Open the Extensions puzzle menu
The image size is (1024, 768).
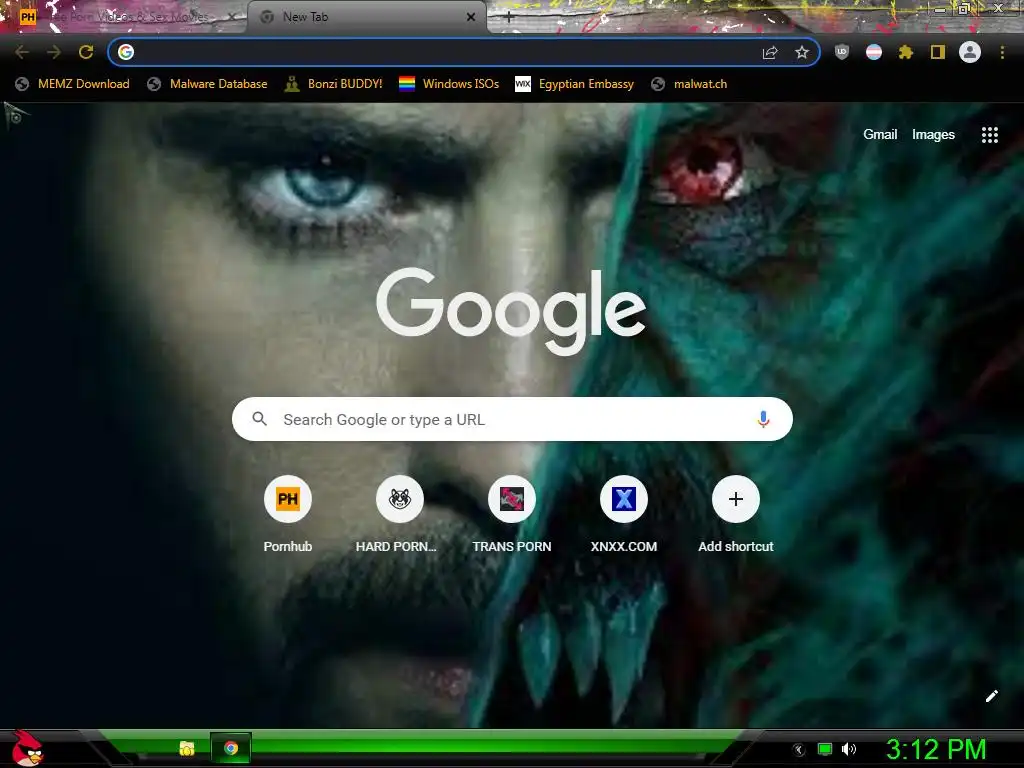click(x=906, y=52)
